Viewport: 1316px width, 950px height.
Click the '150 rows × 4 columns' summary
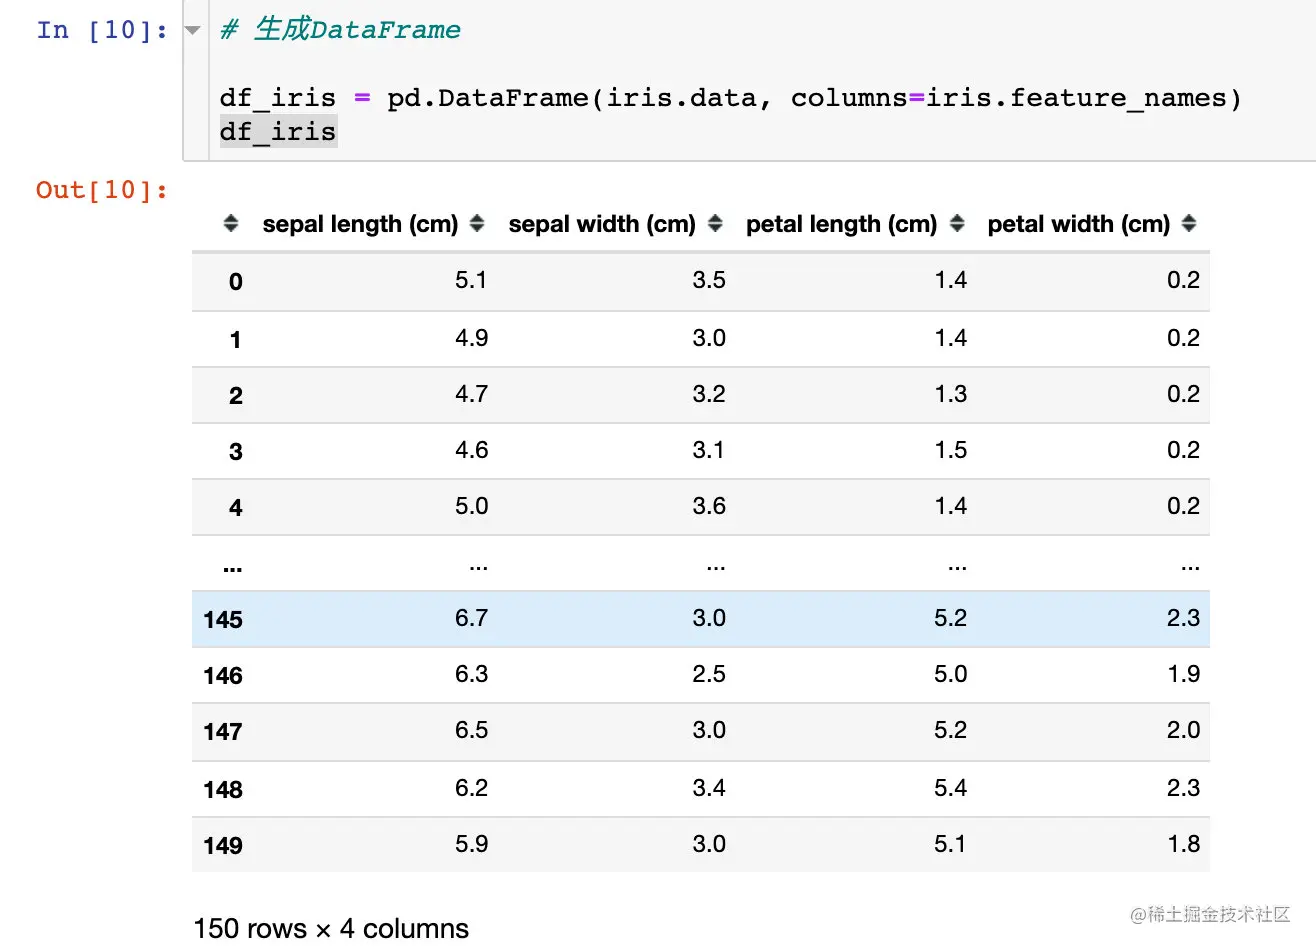pyautogui.click(x=331, y=929)
